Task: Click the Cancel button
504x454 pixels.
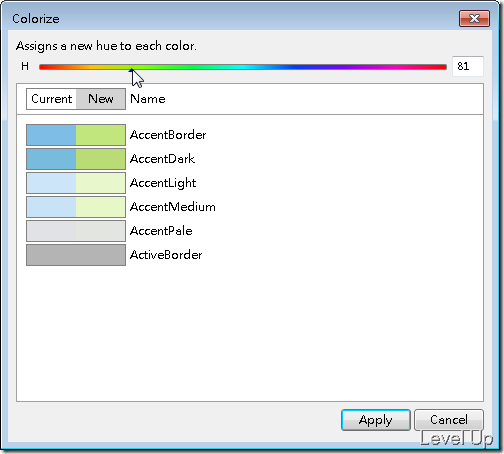Action: pyautogui.click(x=449, y=420)
